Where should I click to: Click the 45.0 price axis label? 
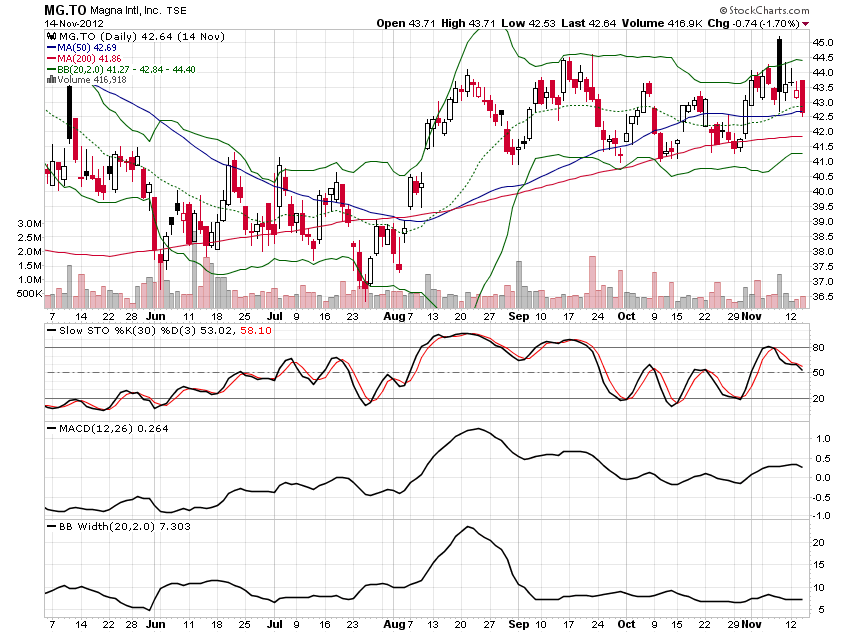coord(822,42)
